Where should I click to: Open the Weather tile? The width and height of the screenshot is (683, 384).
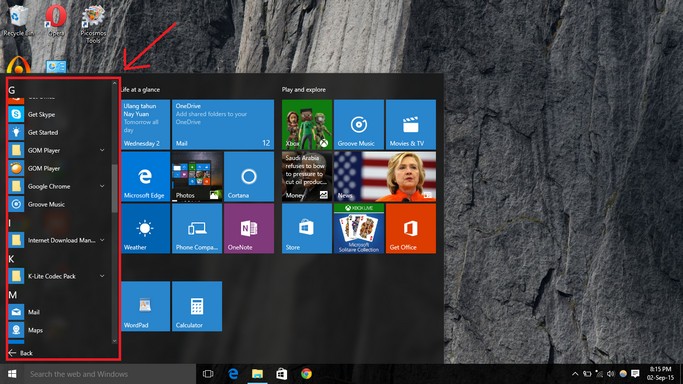coord(145,228)
